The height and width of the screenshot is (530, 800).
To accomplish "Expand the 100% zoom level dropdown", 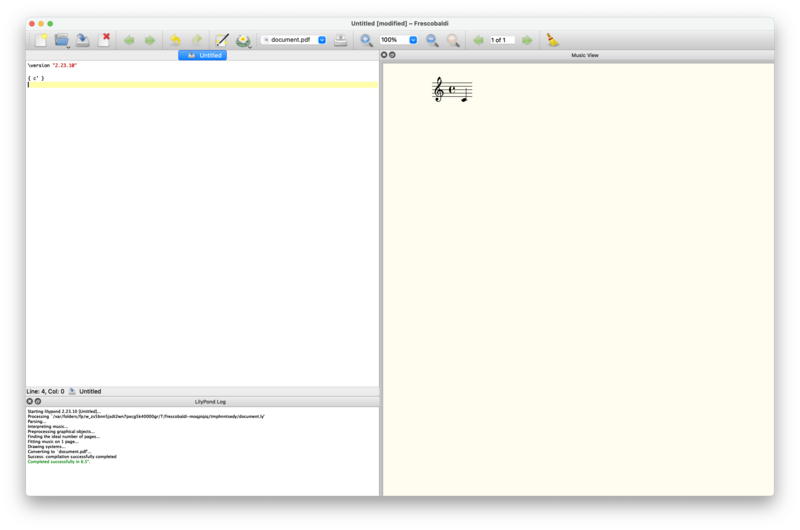I will 413,40.
